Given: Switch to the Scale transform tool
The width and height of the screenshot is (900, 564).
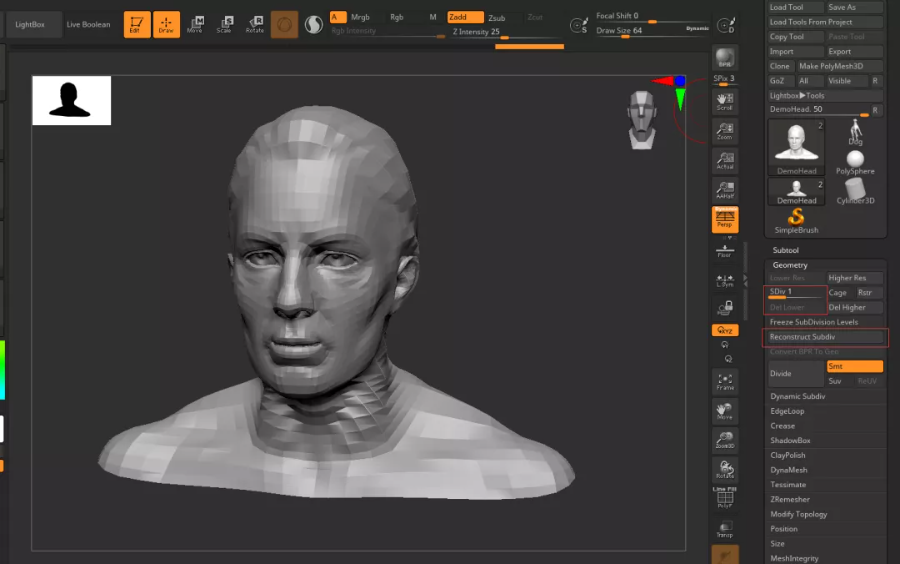Looking at the screenshot, I should [224, 25].
